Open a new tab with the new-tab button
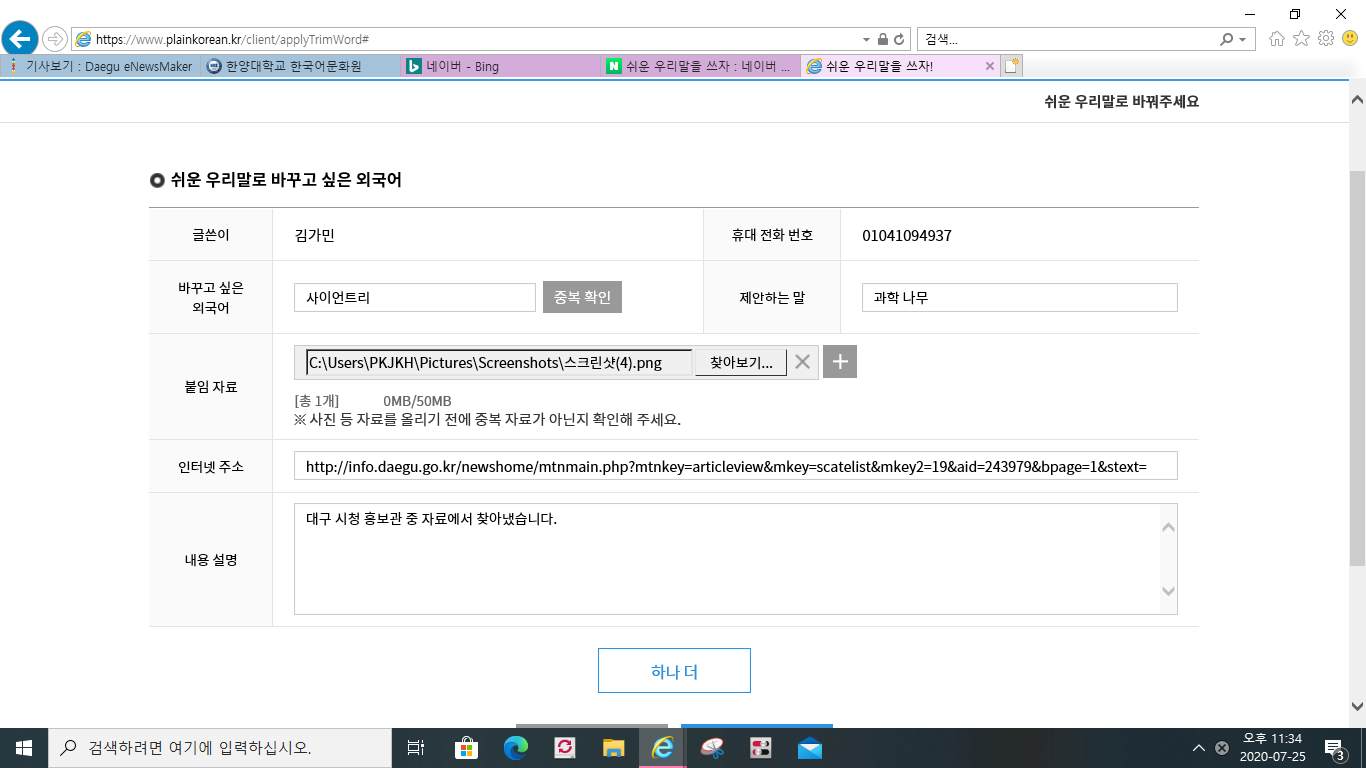Image resolution: width=1366 pixels, height=768 pixels. 1012,66
